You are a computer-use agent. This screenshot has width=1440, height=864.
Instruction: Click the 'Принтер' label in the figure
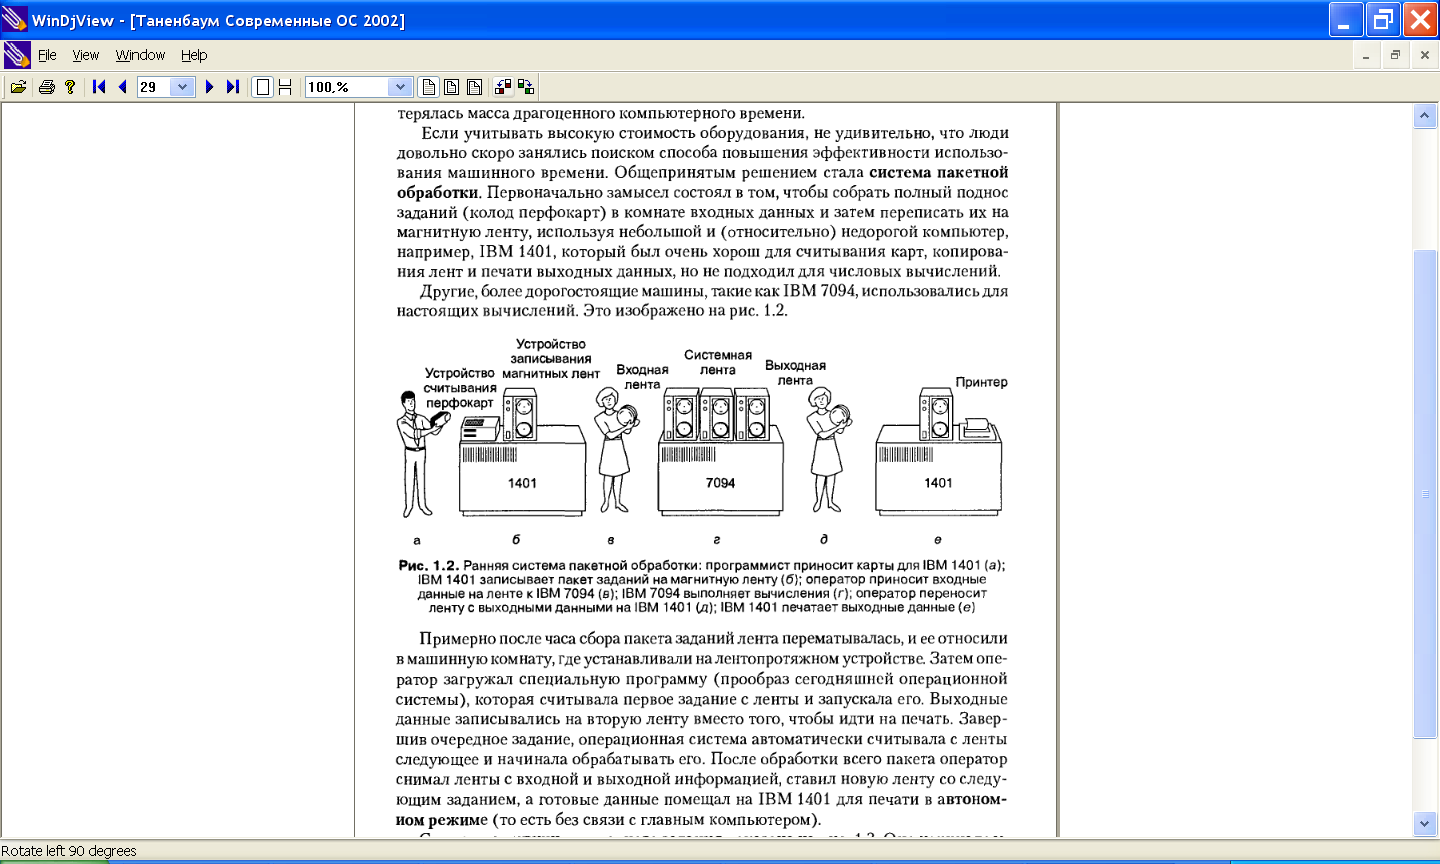click(x=981, y=382)
